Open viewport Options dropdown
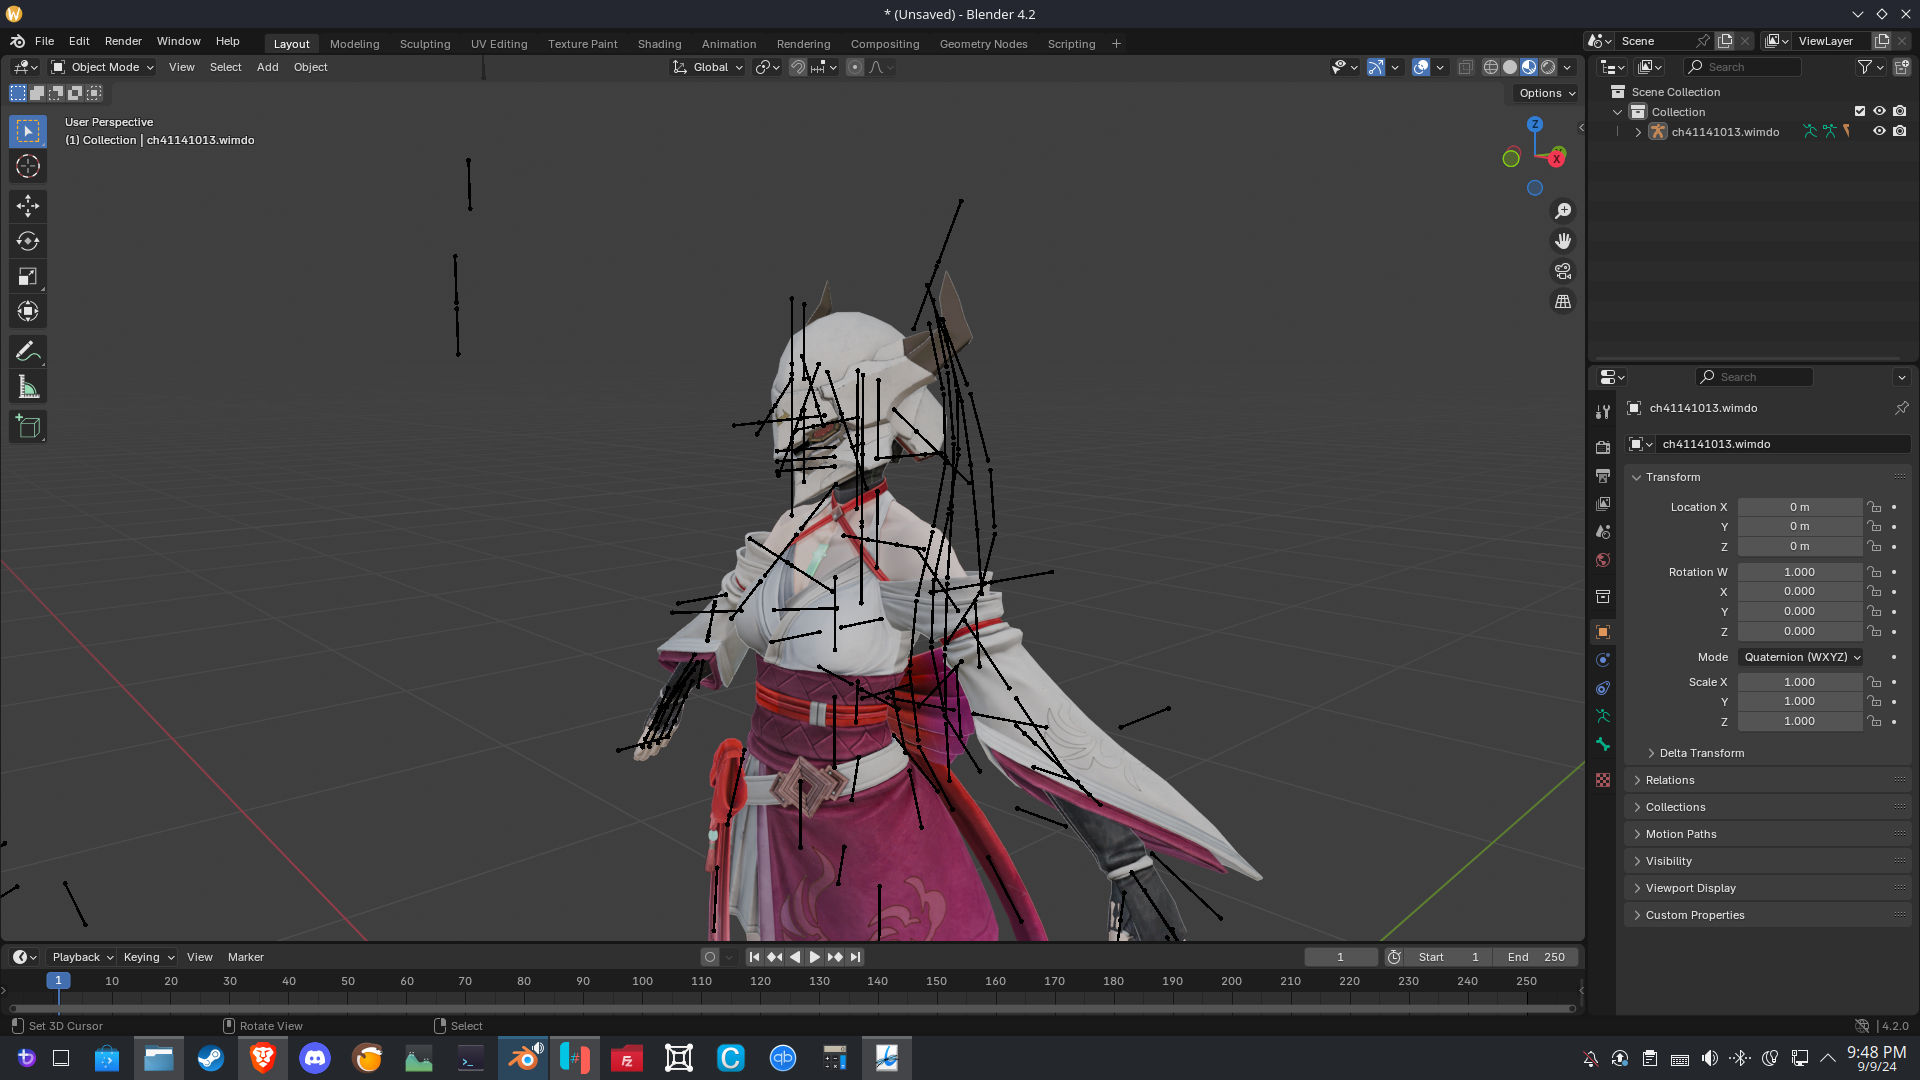The width and height of the screenshot is (1920, 1080). [x=1546, y=93]
